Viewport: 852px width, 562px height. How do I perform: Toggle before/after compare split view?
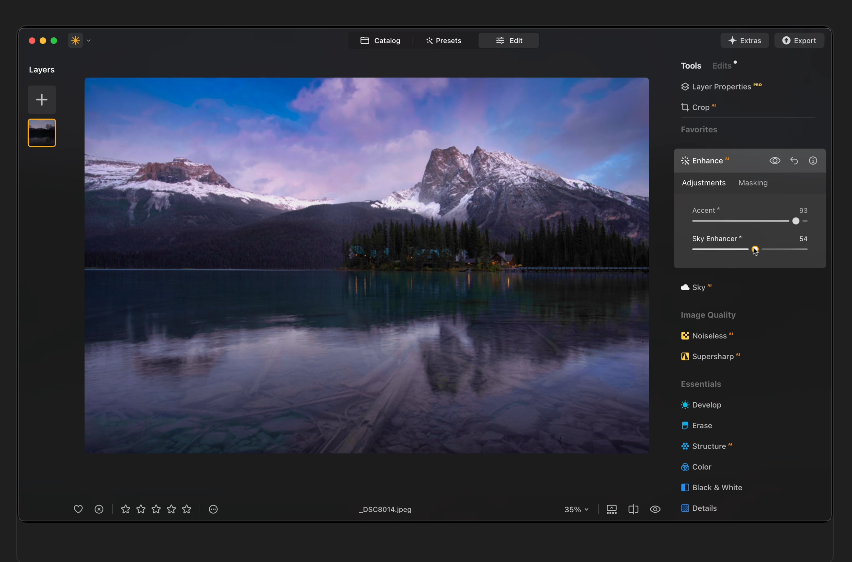tap(633, 509)
